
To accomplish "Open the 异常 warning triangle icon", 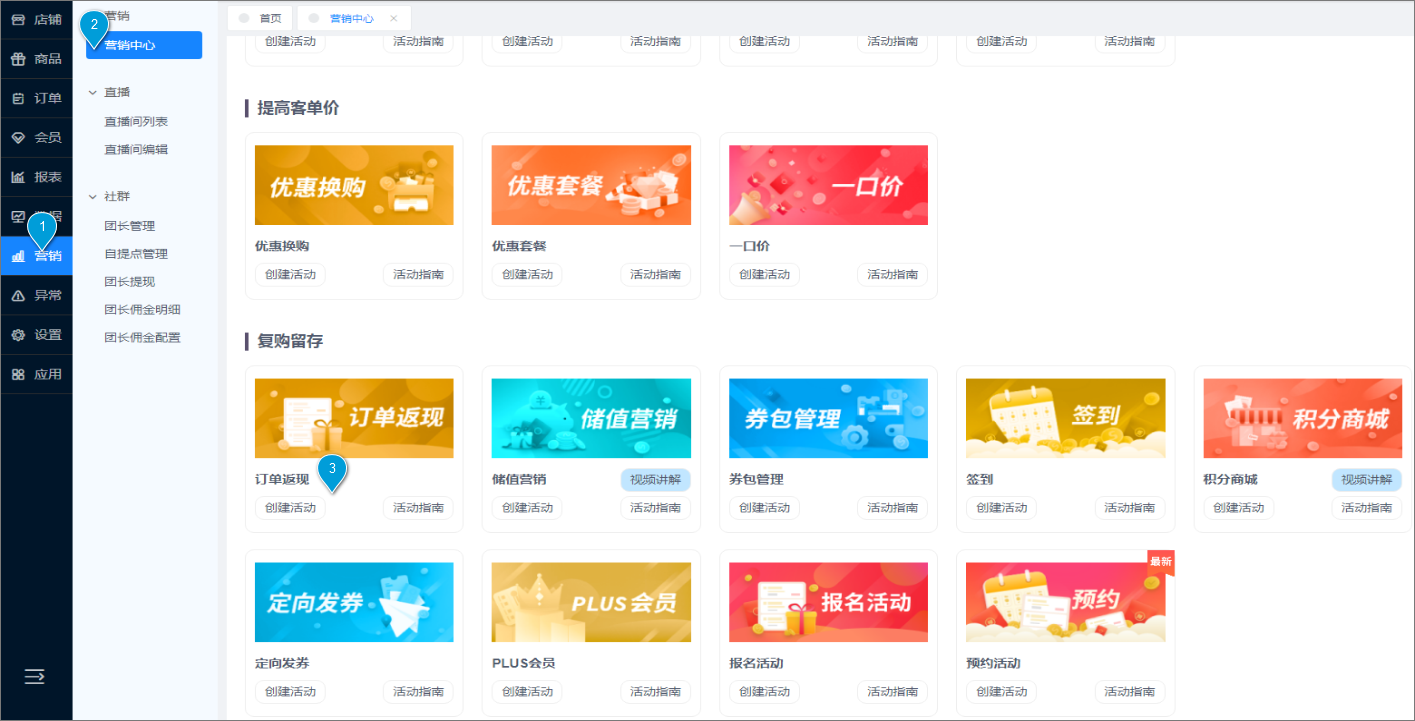I will (x=18, y=295).
